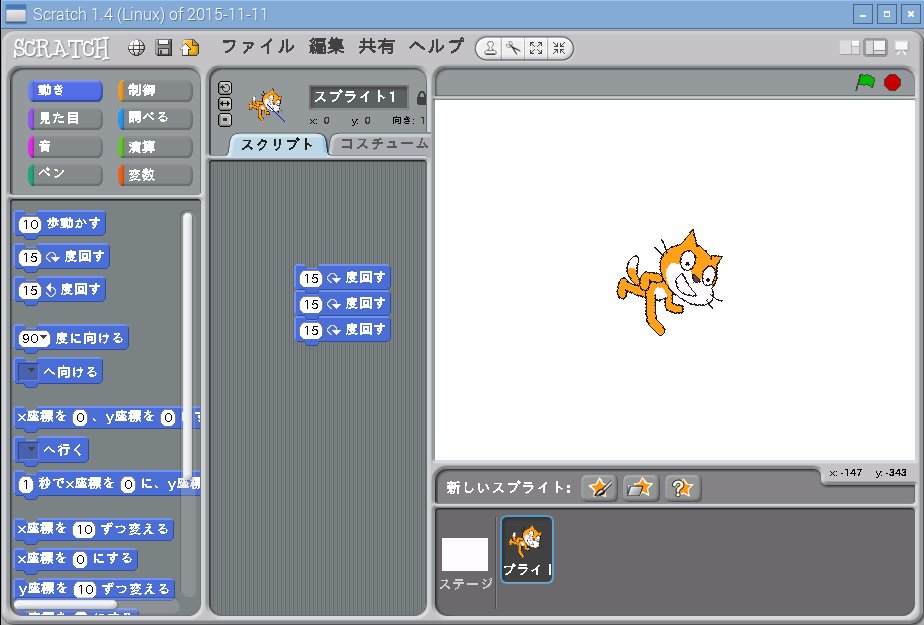Paint a new sprite

[599, 488]
